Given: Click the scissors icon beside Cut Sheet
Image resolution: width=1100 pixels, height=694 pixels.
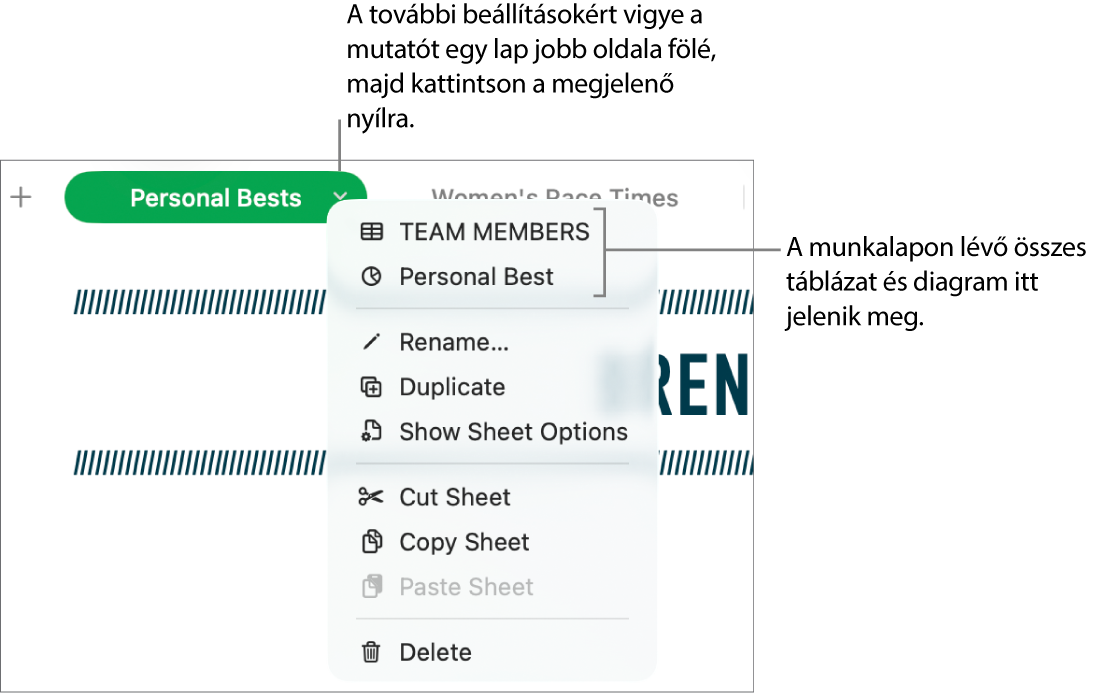Looking at the screenshot, I should (371, 497).
